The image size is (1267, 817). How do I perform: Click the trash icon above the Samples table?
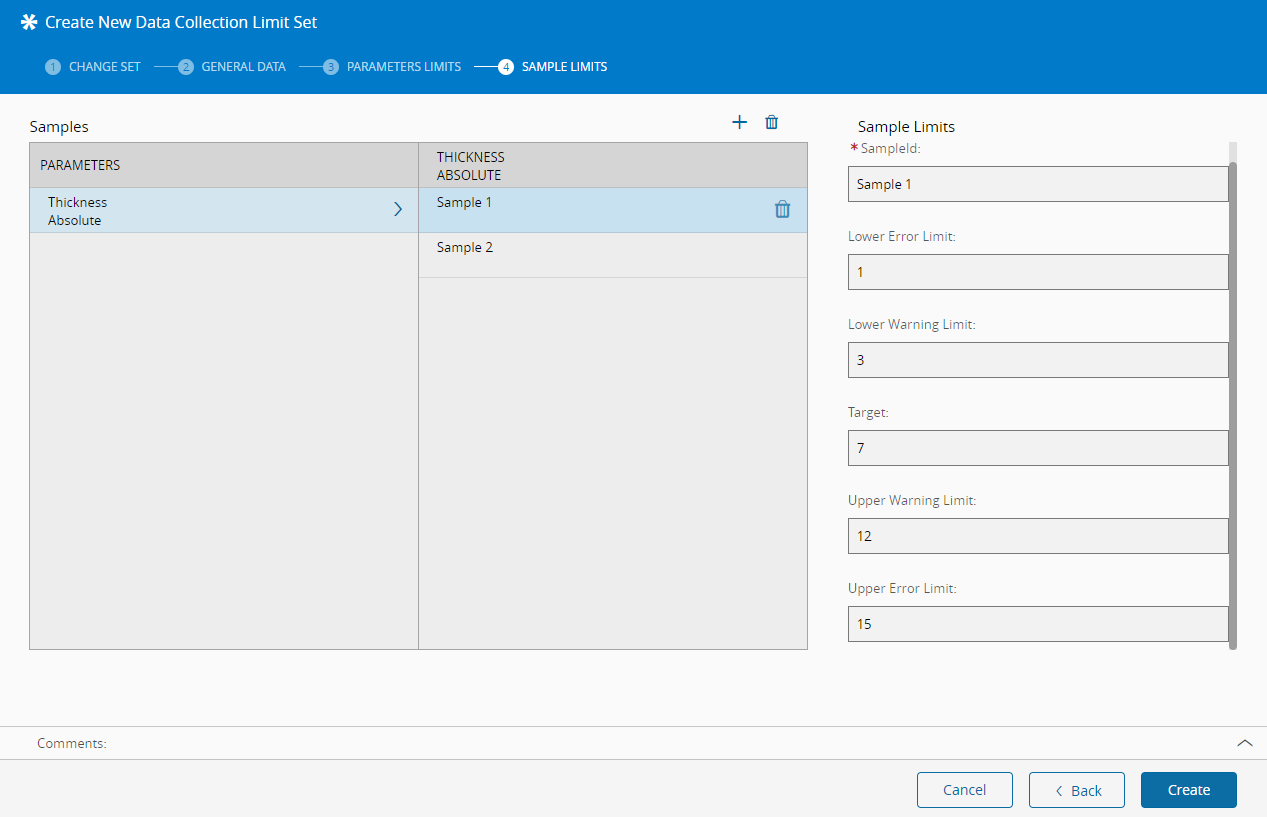coord(771,122)
